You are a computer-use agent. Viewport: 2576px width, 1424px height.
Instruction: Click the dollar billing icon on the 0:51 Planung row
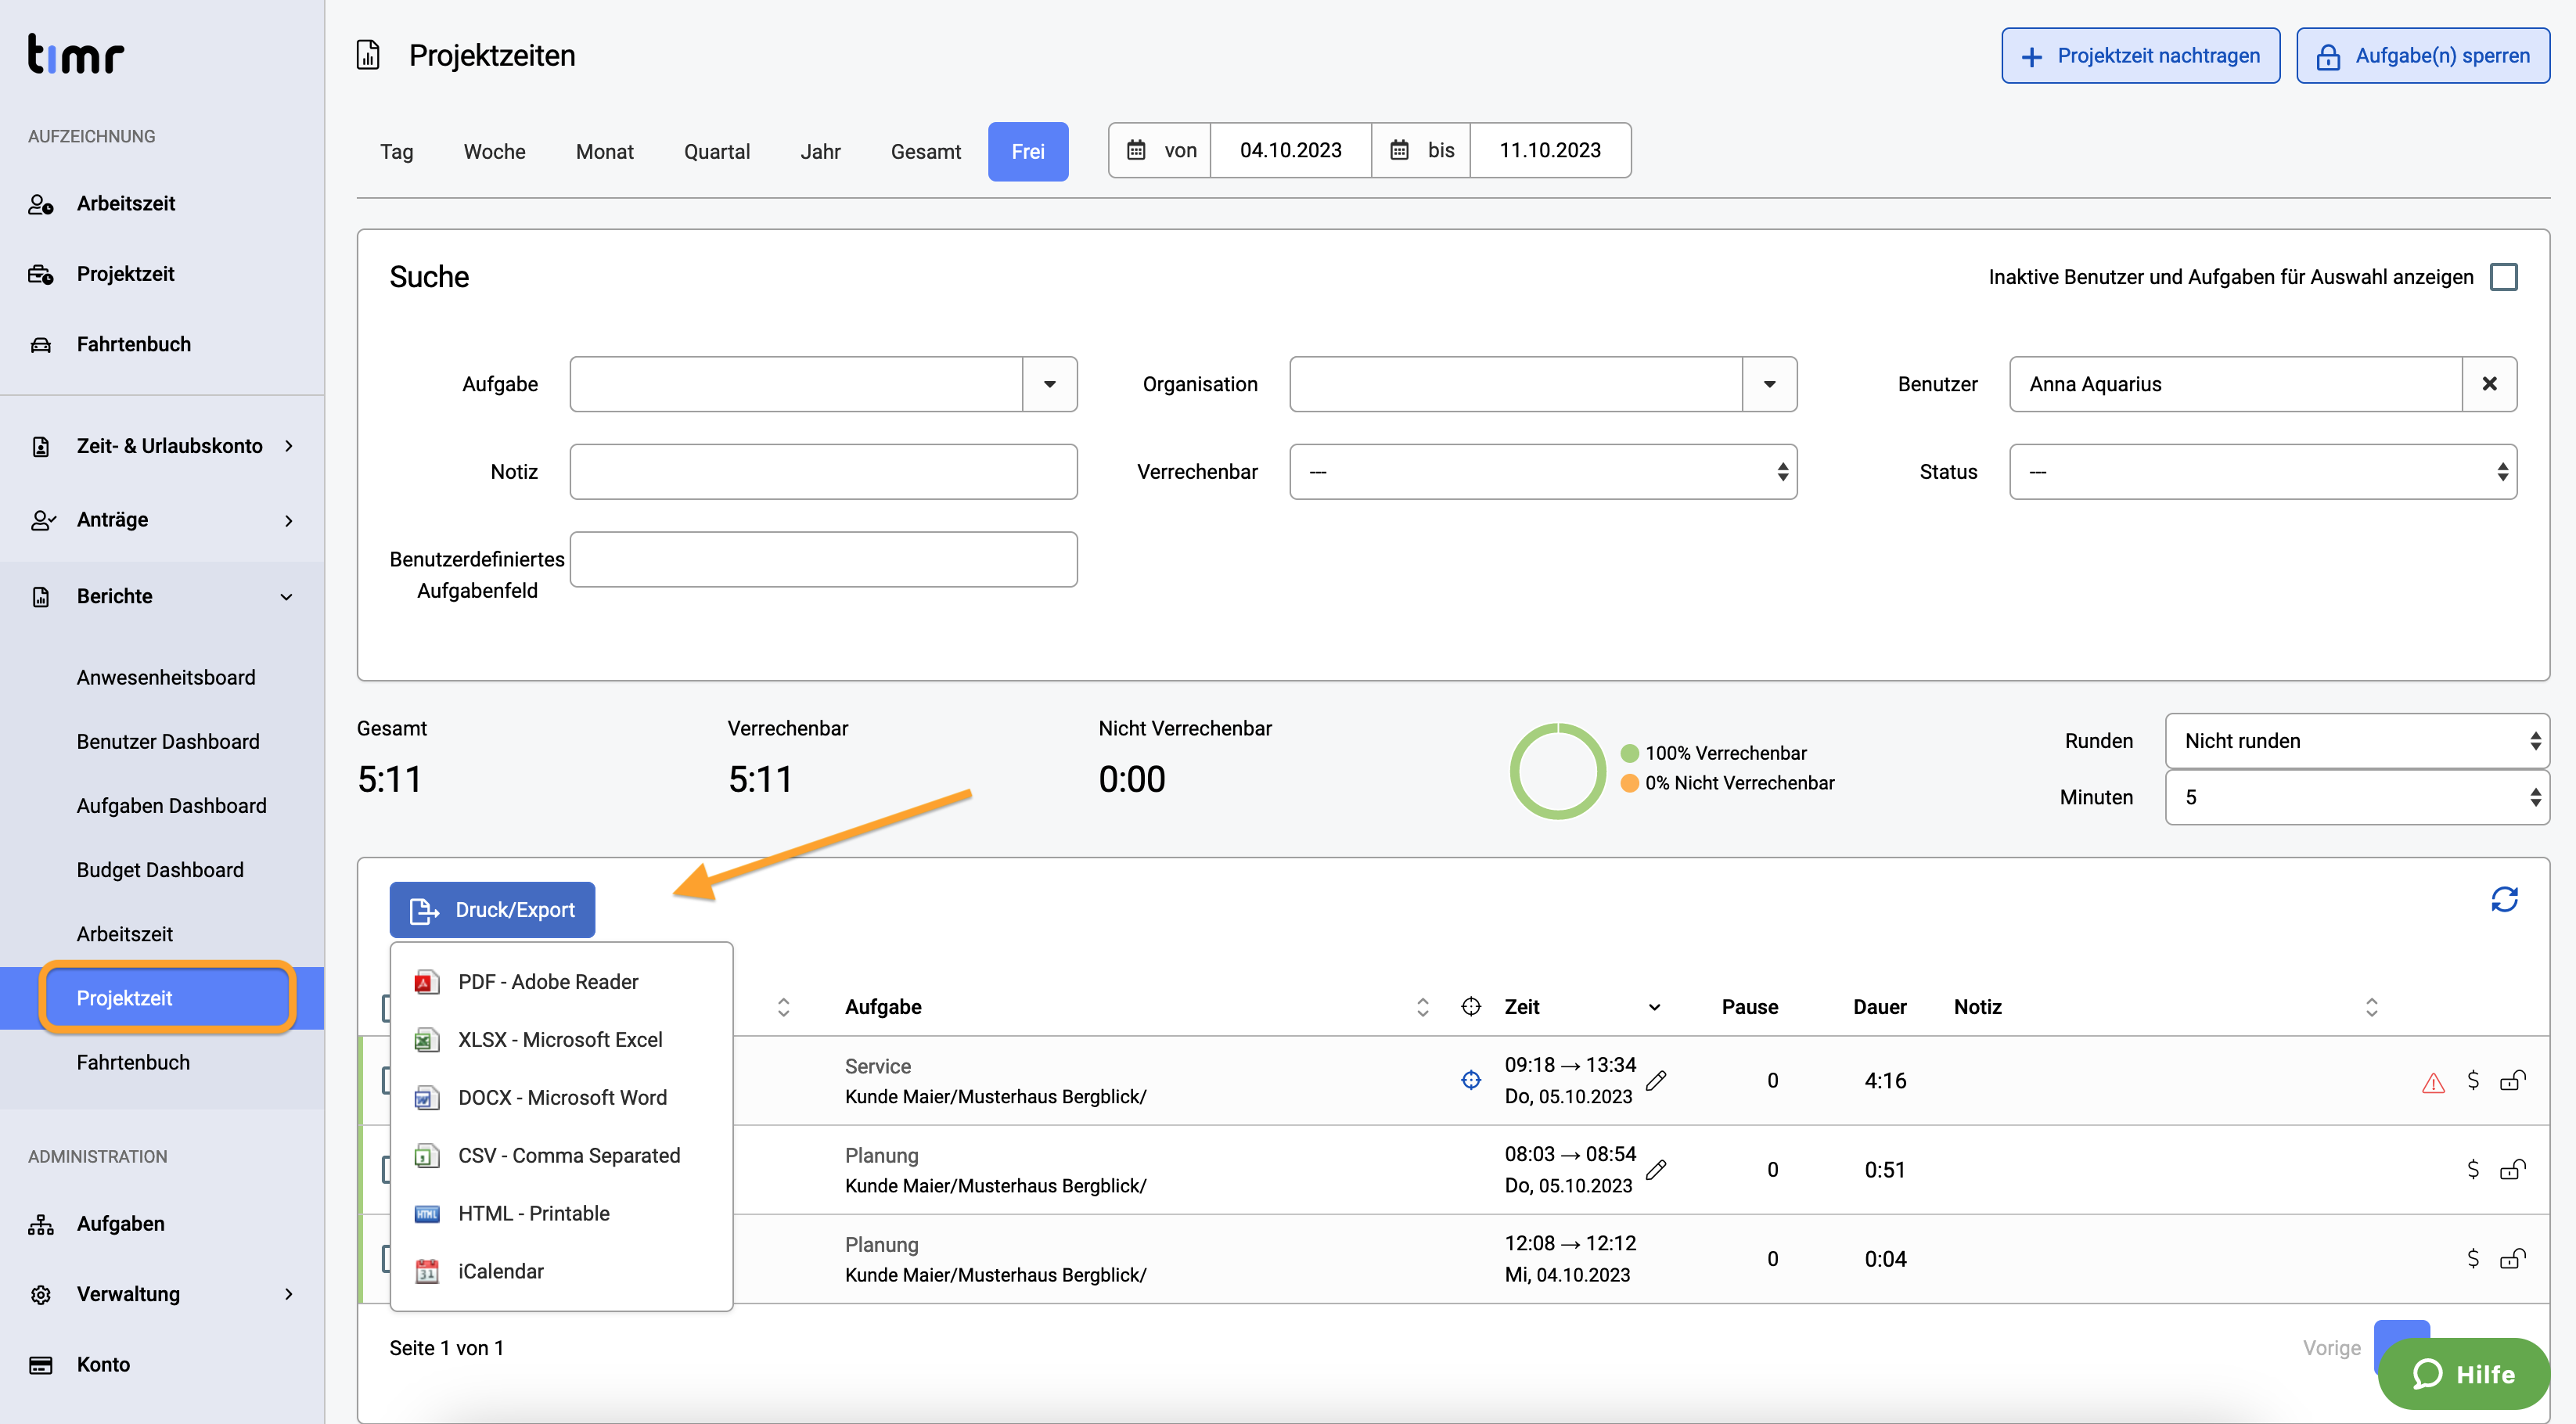click(2473, 1168)
